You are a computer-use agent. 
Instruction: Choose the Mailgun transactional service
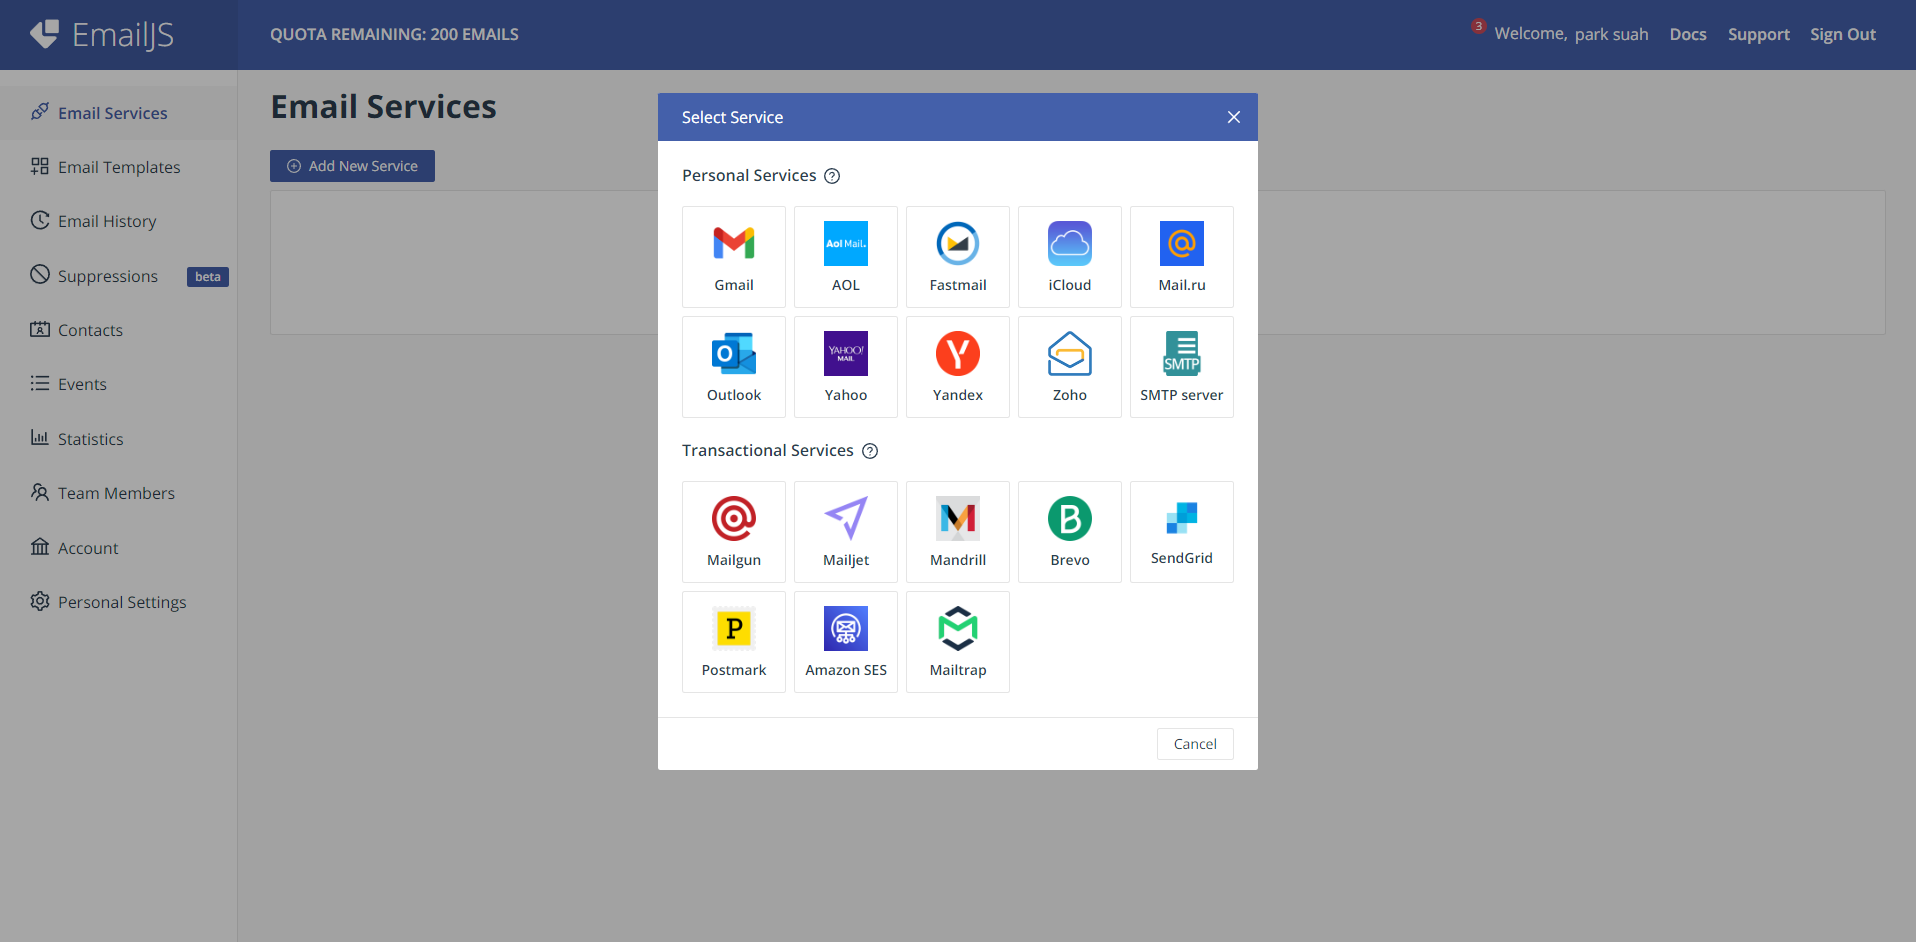734,532
